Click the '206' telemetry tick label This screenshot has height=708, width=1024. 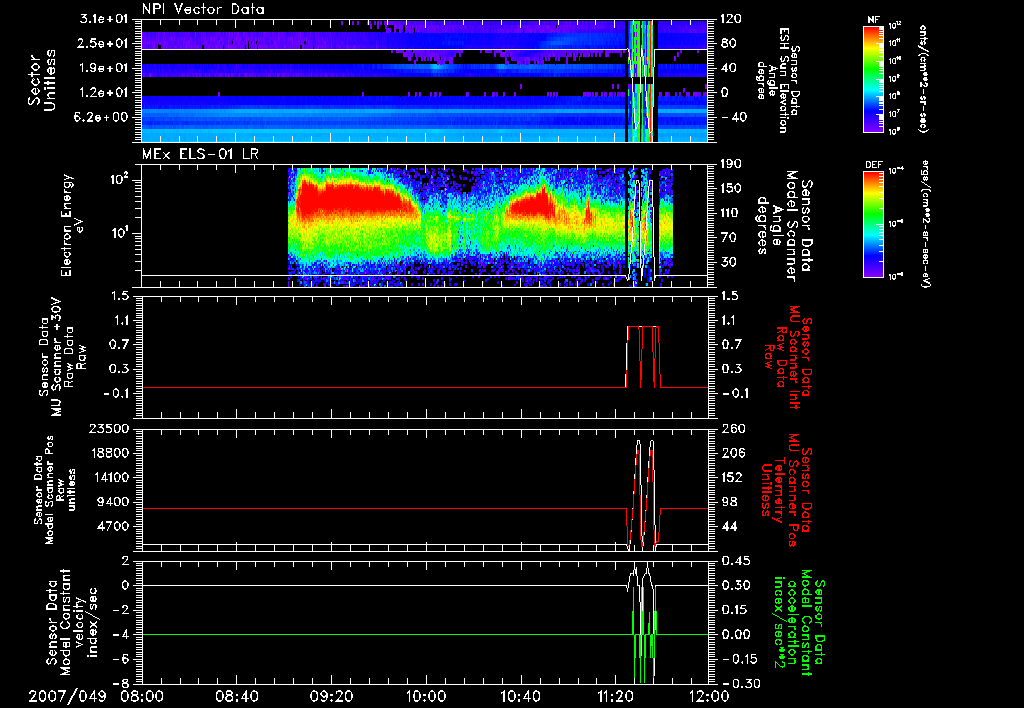[731, 453]
